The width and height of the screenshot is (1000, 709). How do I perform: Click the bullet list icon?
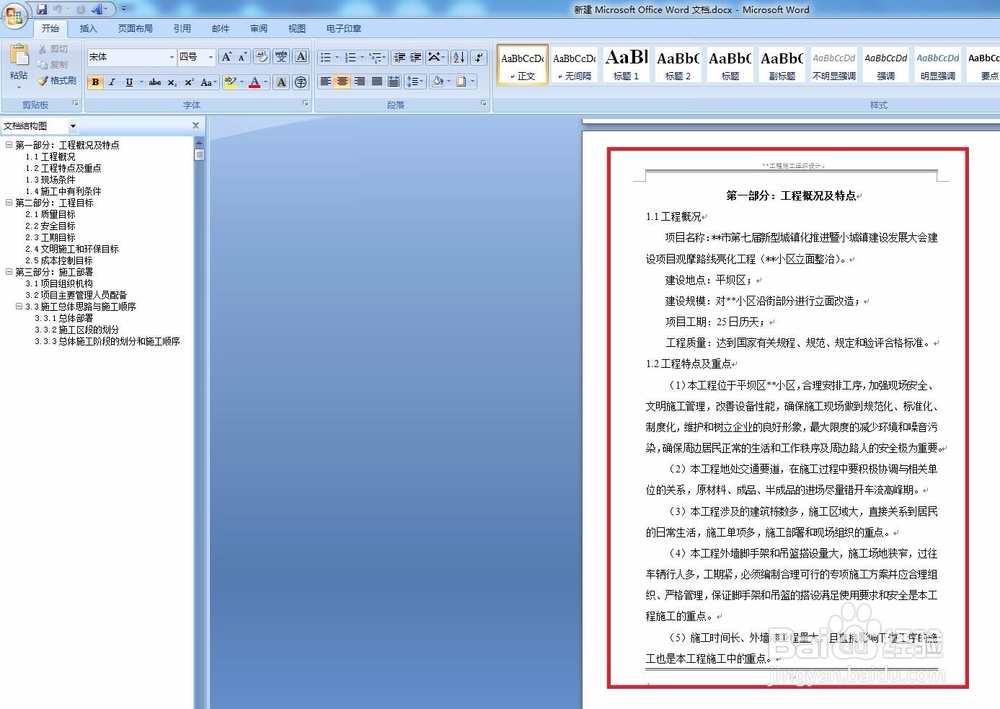(x=326, y=56)
